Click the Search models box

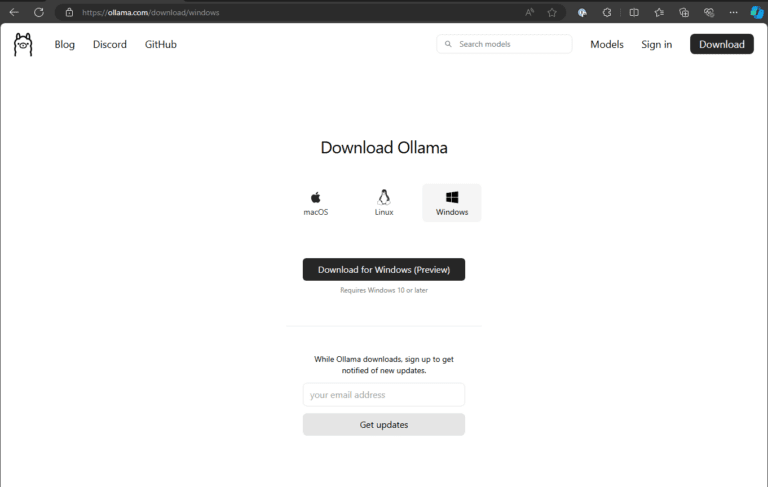click(x=504, y=44)
